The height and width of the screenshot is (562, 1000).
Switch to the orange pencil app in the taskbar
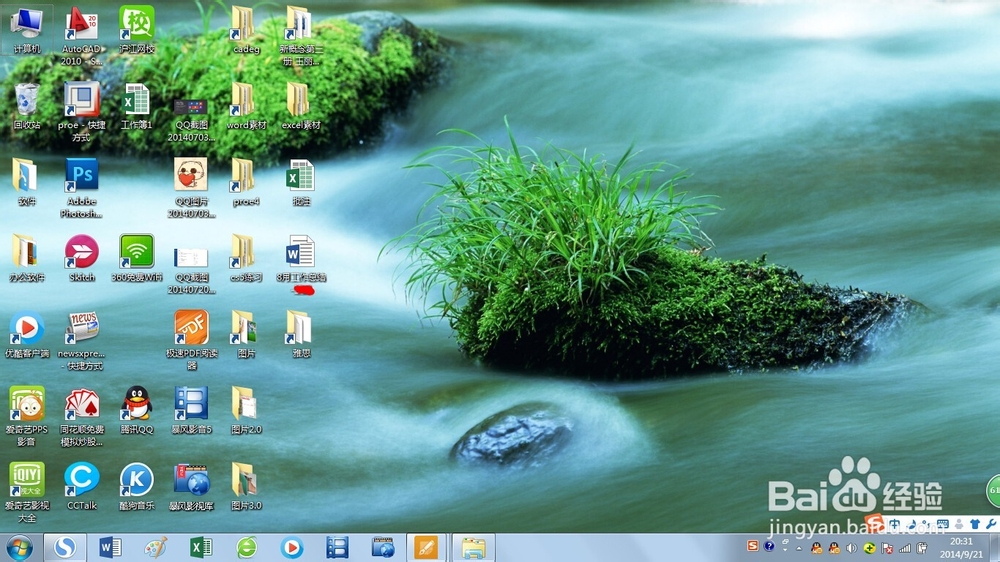tap(426, 547)
